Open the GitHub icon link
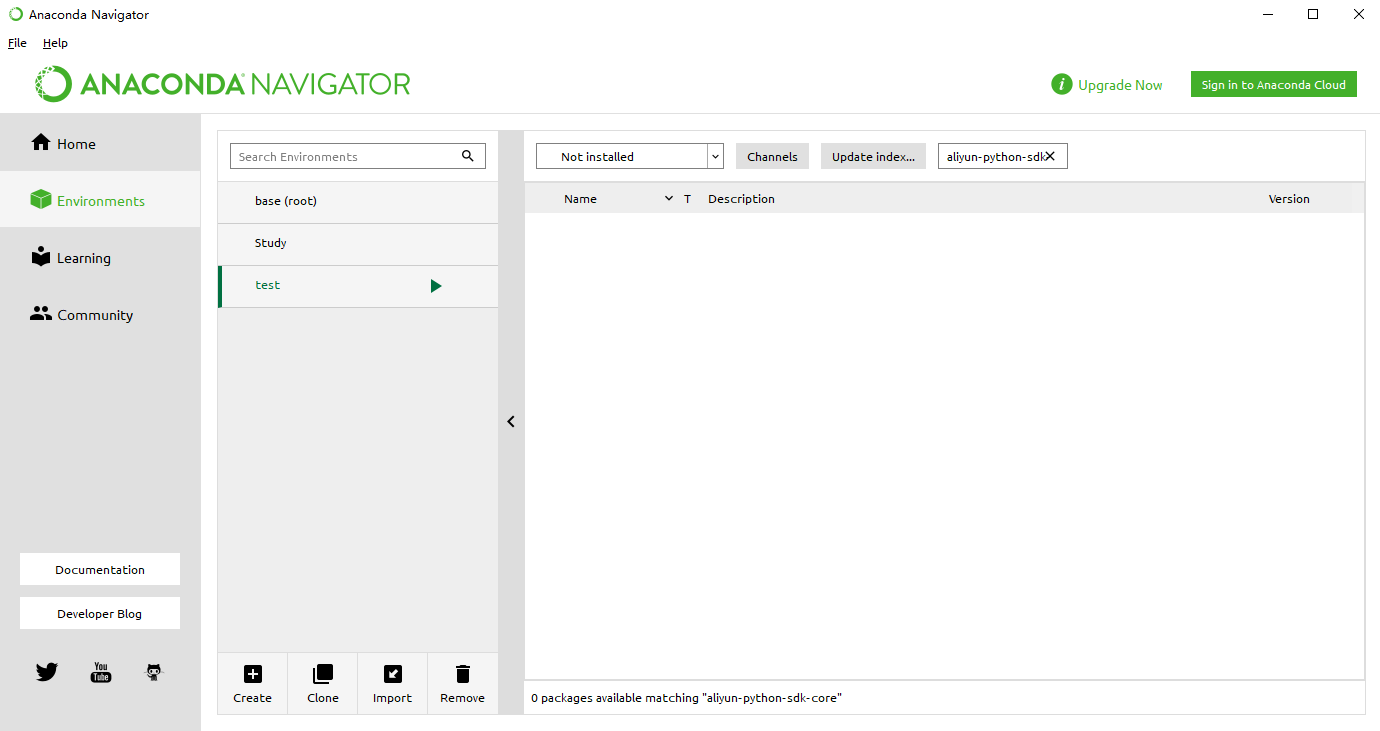This screenshot has width=1380, height=731. click(x=153, y=672)
